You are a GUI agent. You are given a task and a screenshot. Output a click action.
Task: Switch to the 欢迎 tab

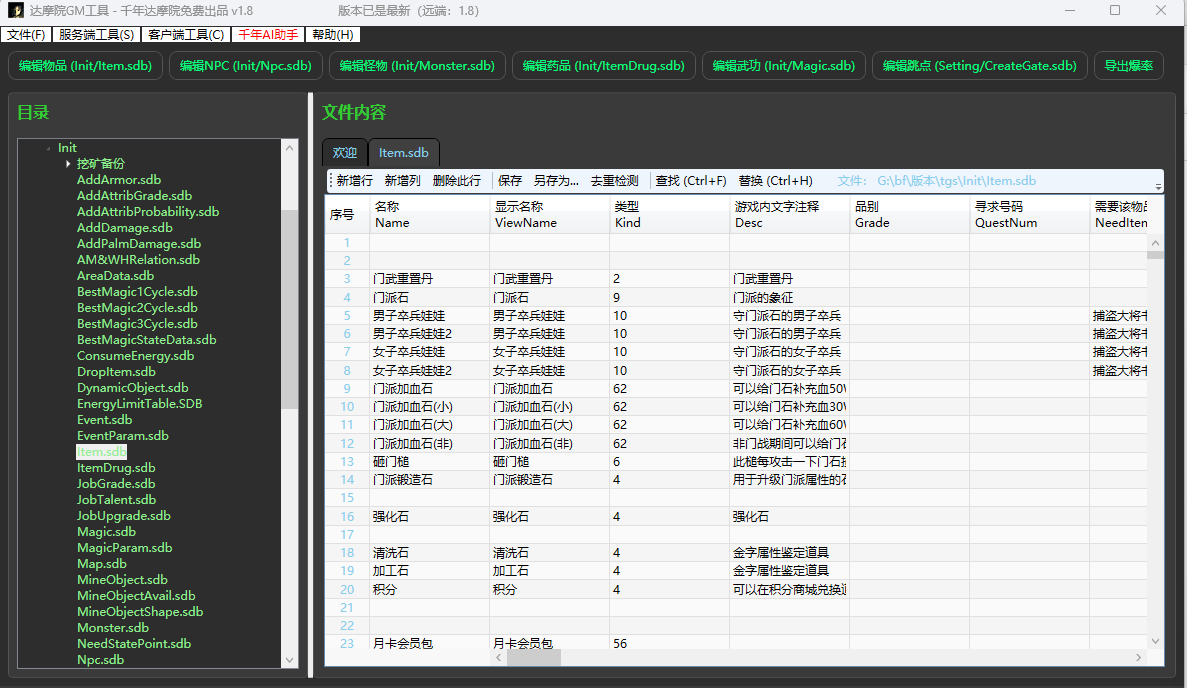(345, 153)
